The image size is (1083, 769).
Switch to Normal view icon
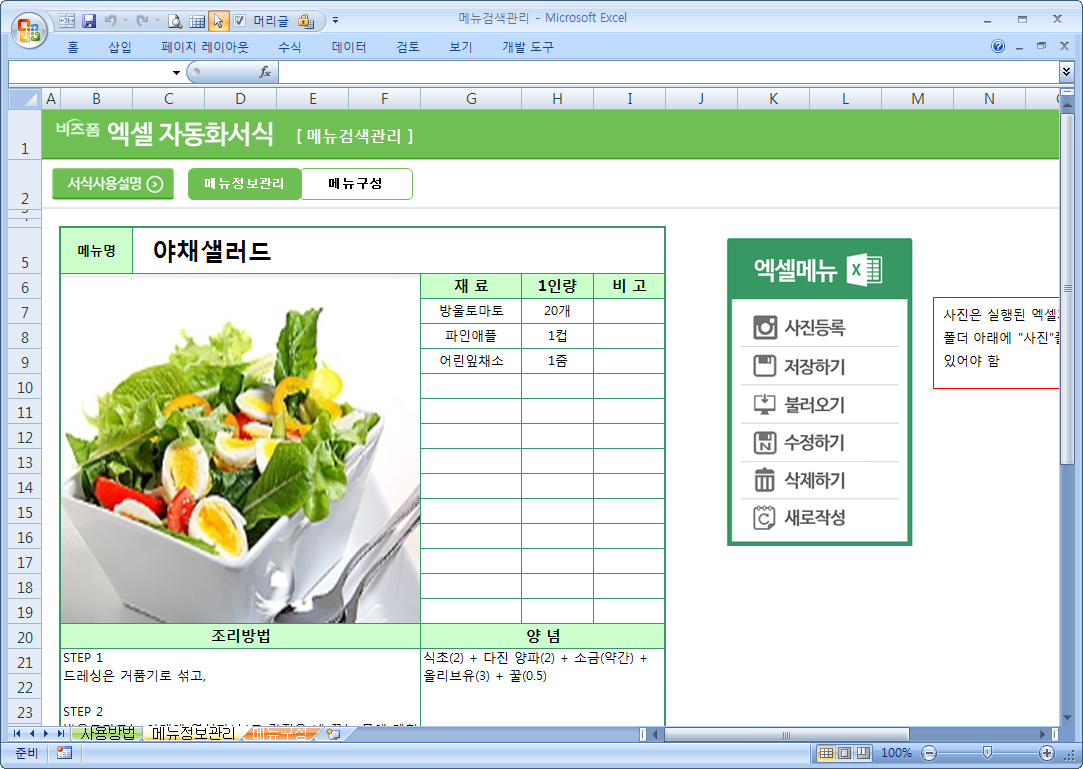[x=825, y=752]
